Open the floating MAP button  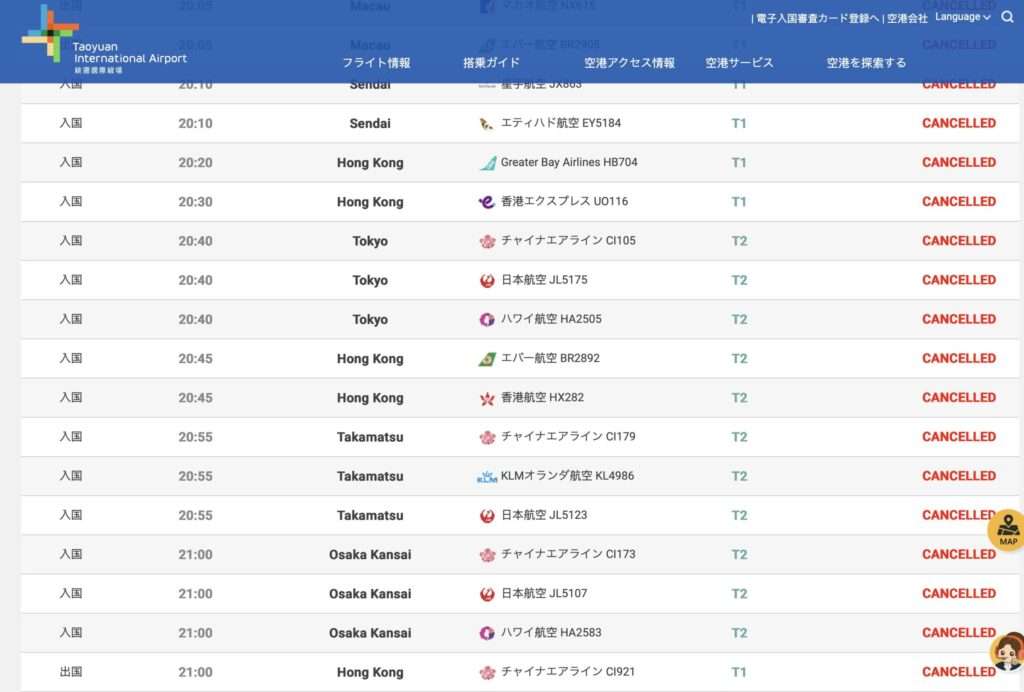tap(1007, 530)
